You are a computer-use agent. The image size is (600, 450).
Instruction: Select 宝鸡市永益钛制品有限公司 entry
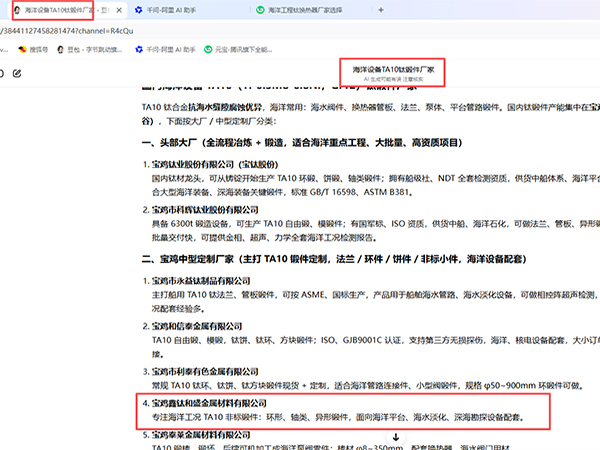click(201, 281)
